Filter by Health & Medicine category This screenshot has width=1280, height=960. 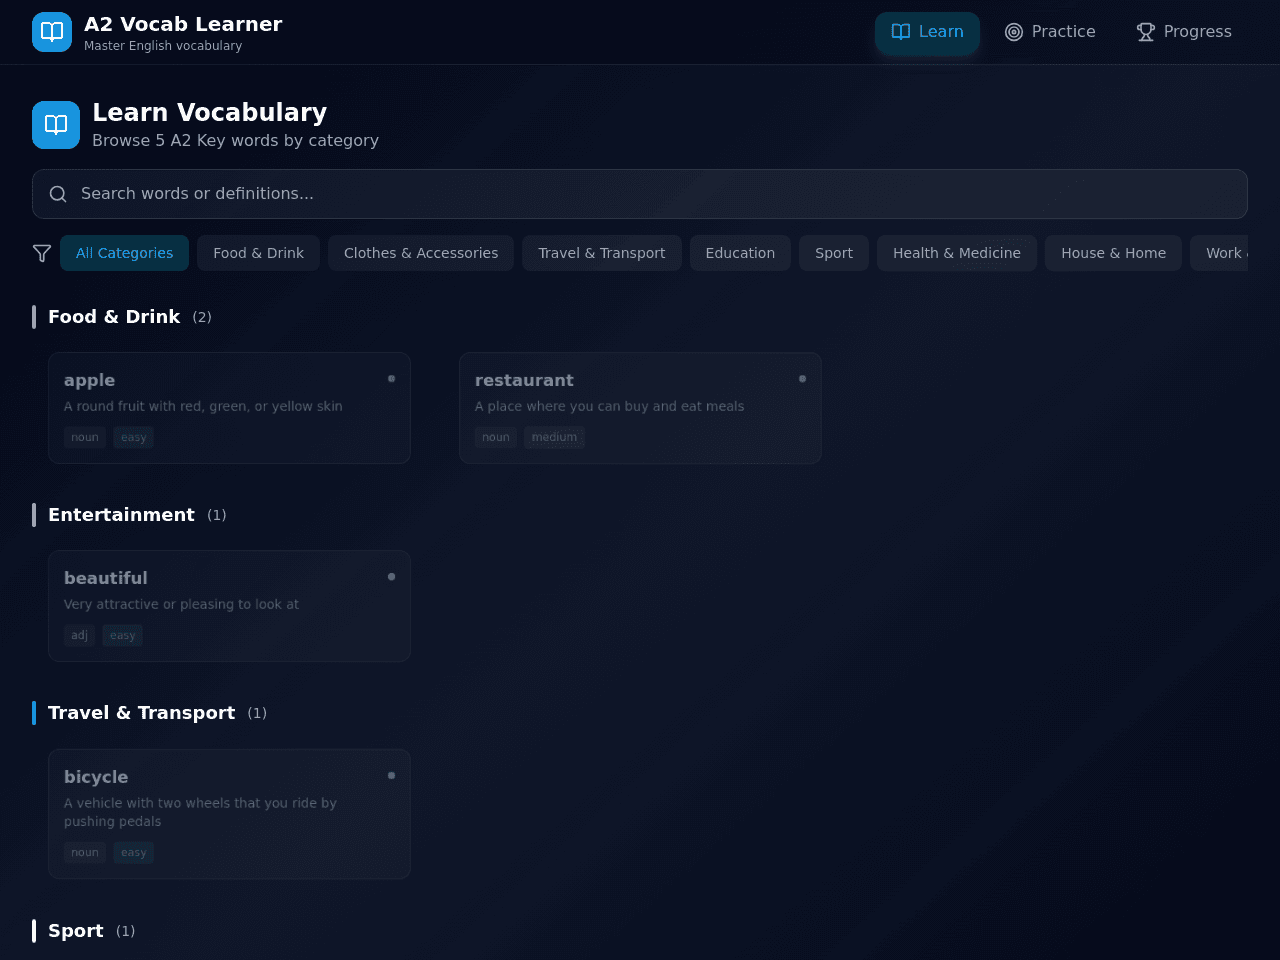pos(957,253)
